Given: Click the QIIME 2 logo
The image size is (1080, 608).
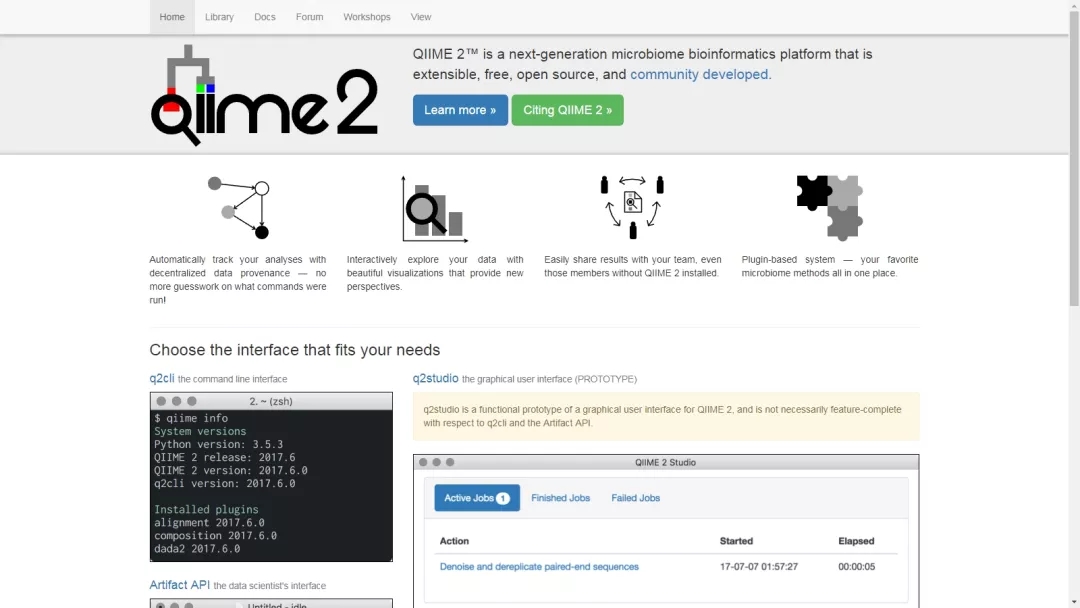Looking at the screenshot, I should [x=264, y=95].
